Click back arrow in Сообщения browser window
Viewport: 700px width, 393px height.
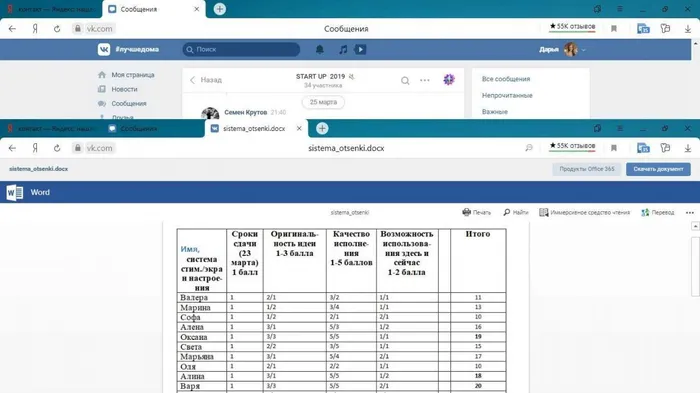tap(12, 29)
